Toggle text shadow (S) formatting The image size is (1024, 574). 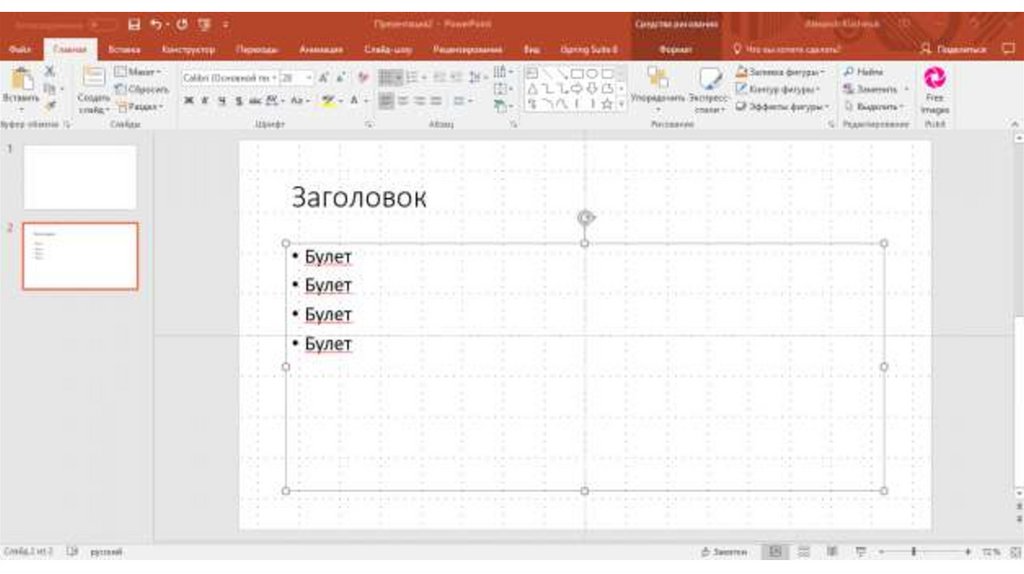pyautogui.click(x=238, y=101)
